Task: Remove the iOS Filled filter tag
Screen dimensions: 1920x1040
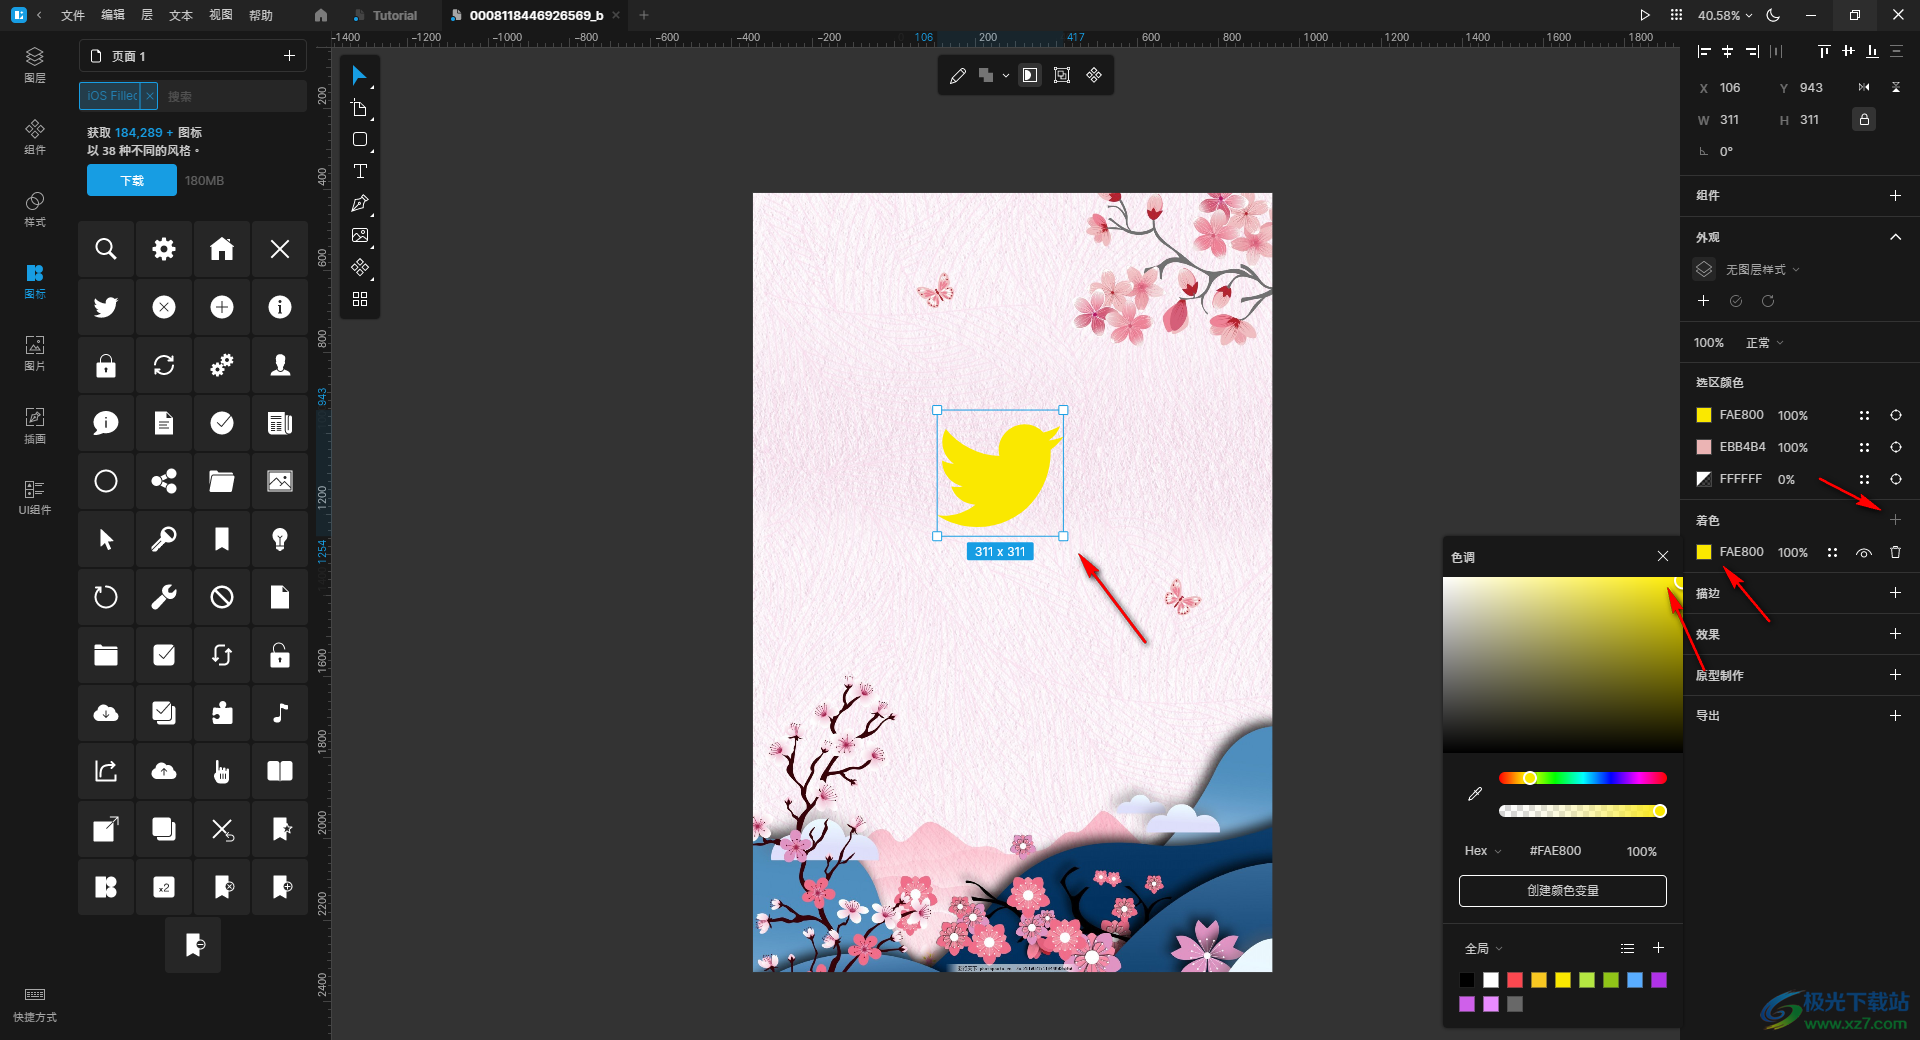Action: (149, 96)
